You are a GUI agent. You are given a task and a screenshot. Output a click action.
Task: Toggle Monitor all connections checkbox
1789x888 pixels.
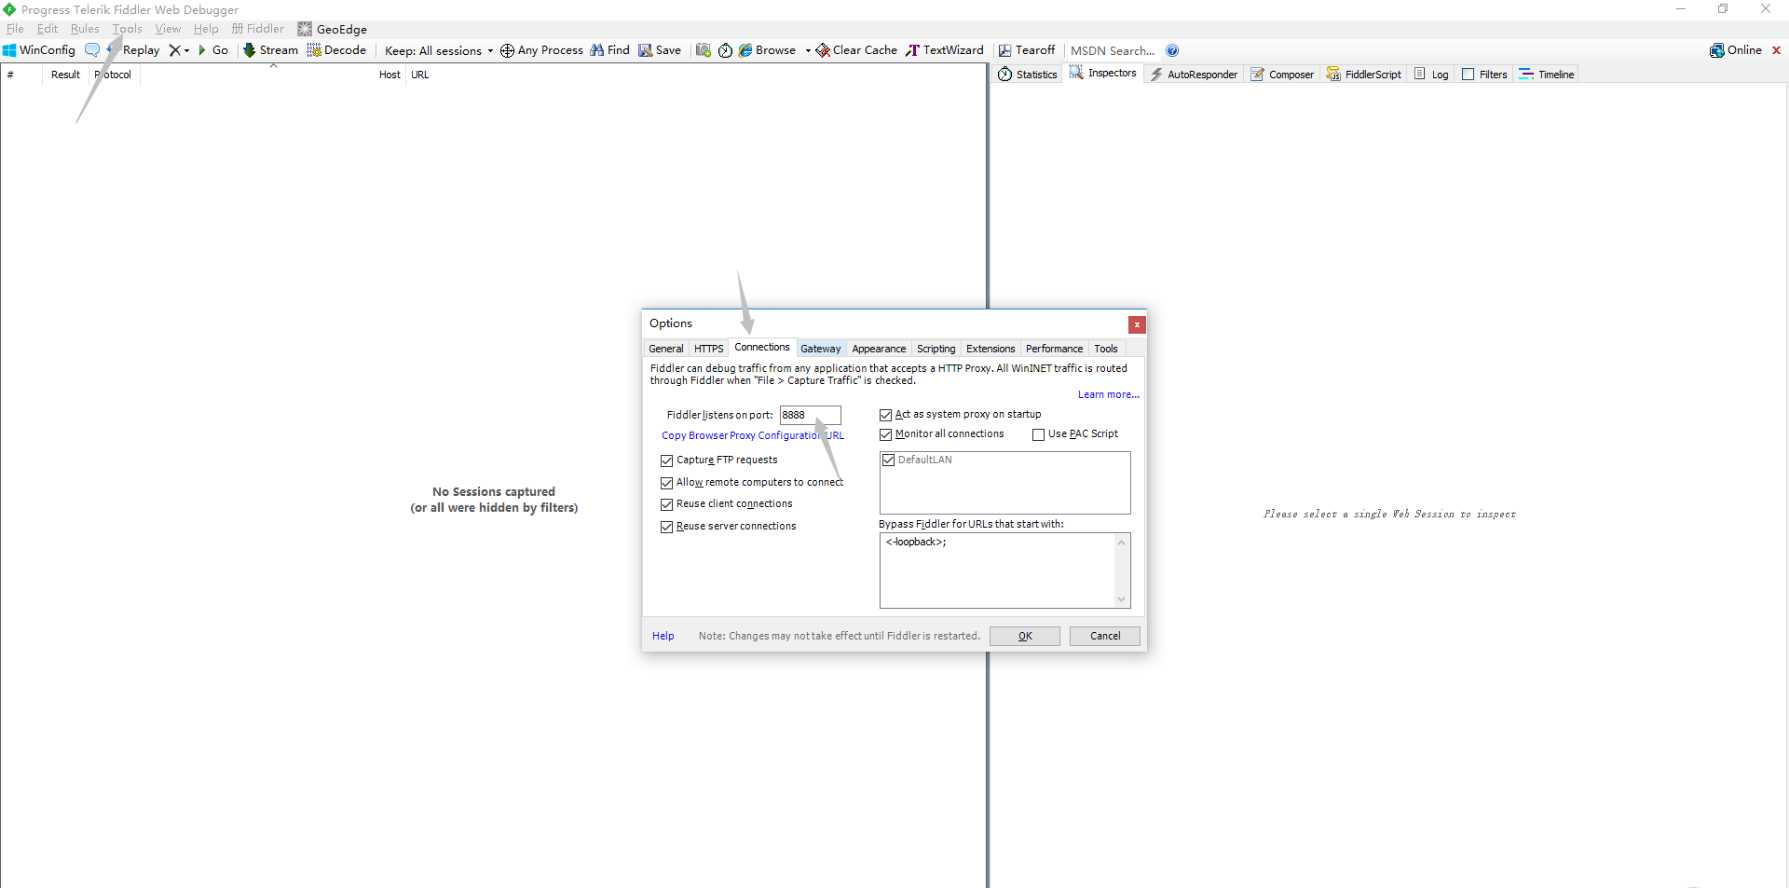pyautogui.click(x=885, y=435)
